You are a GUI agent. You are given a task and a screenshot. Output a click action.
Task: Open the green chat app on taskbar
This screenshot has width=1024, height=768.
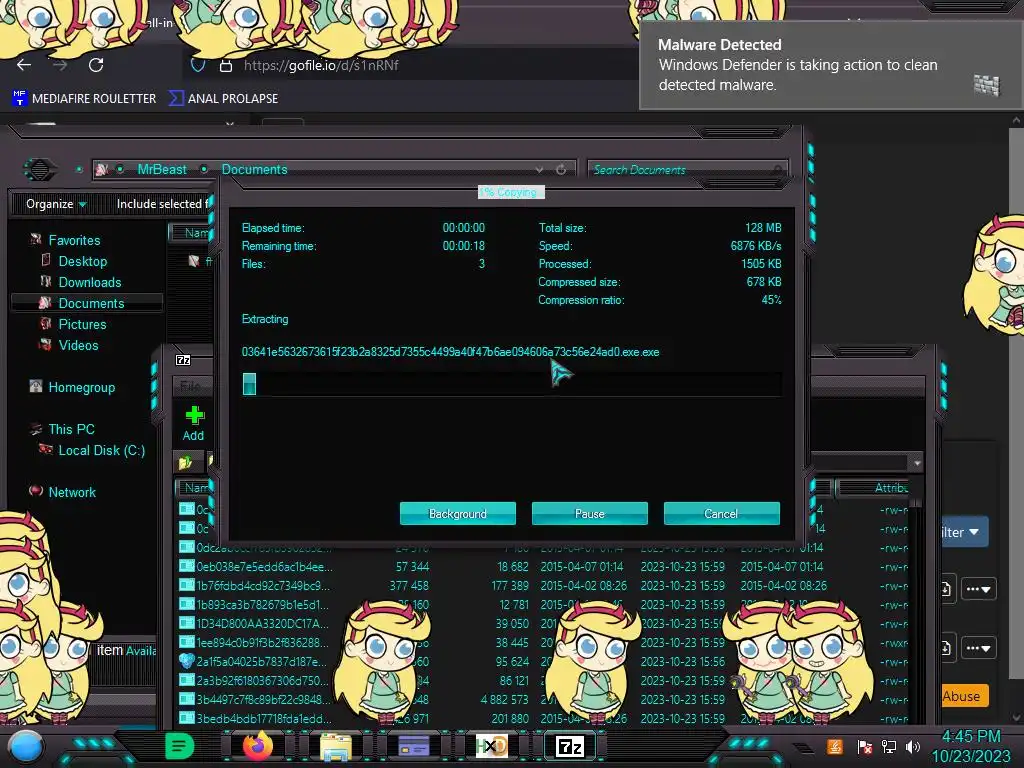179,746
